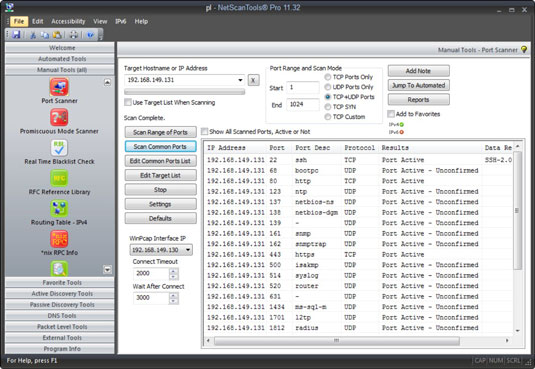
Task: Select the Port Scanner tool icon
Action: click(59, 87)
